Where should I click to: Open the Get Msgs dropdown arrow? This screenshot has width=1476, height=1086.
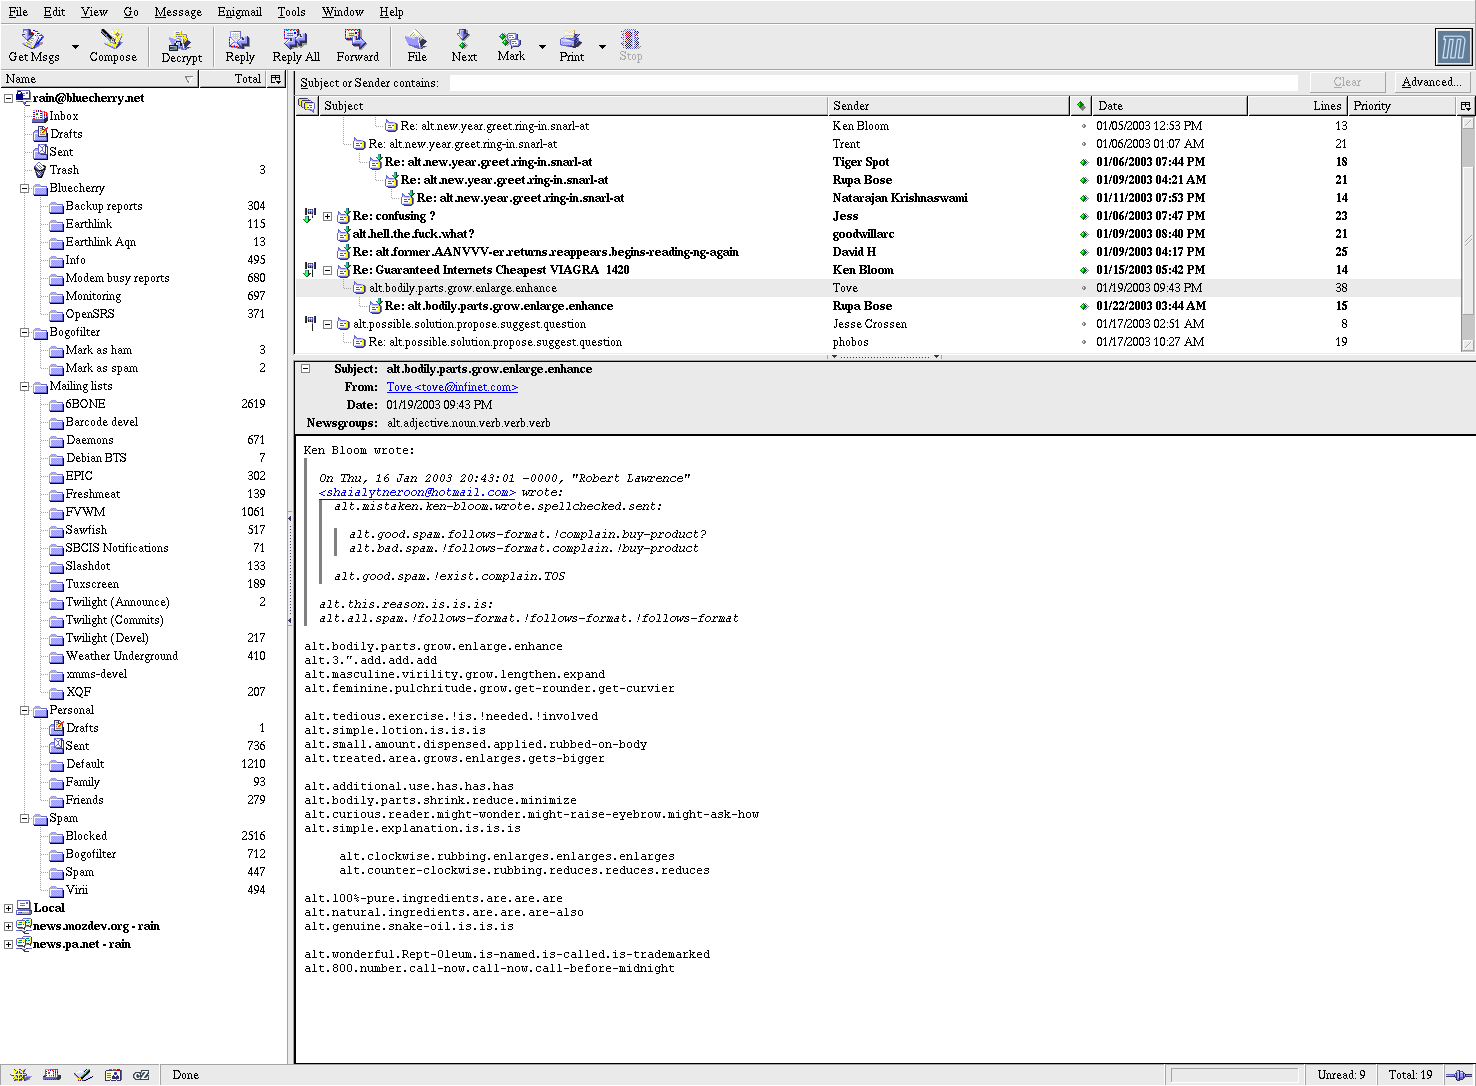(75, 46)
